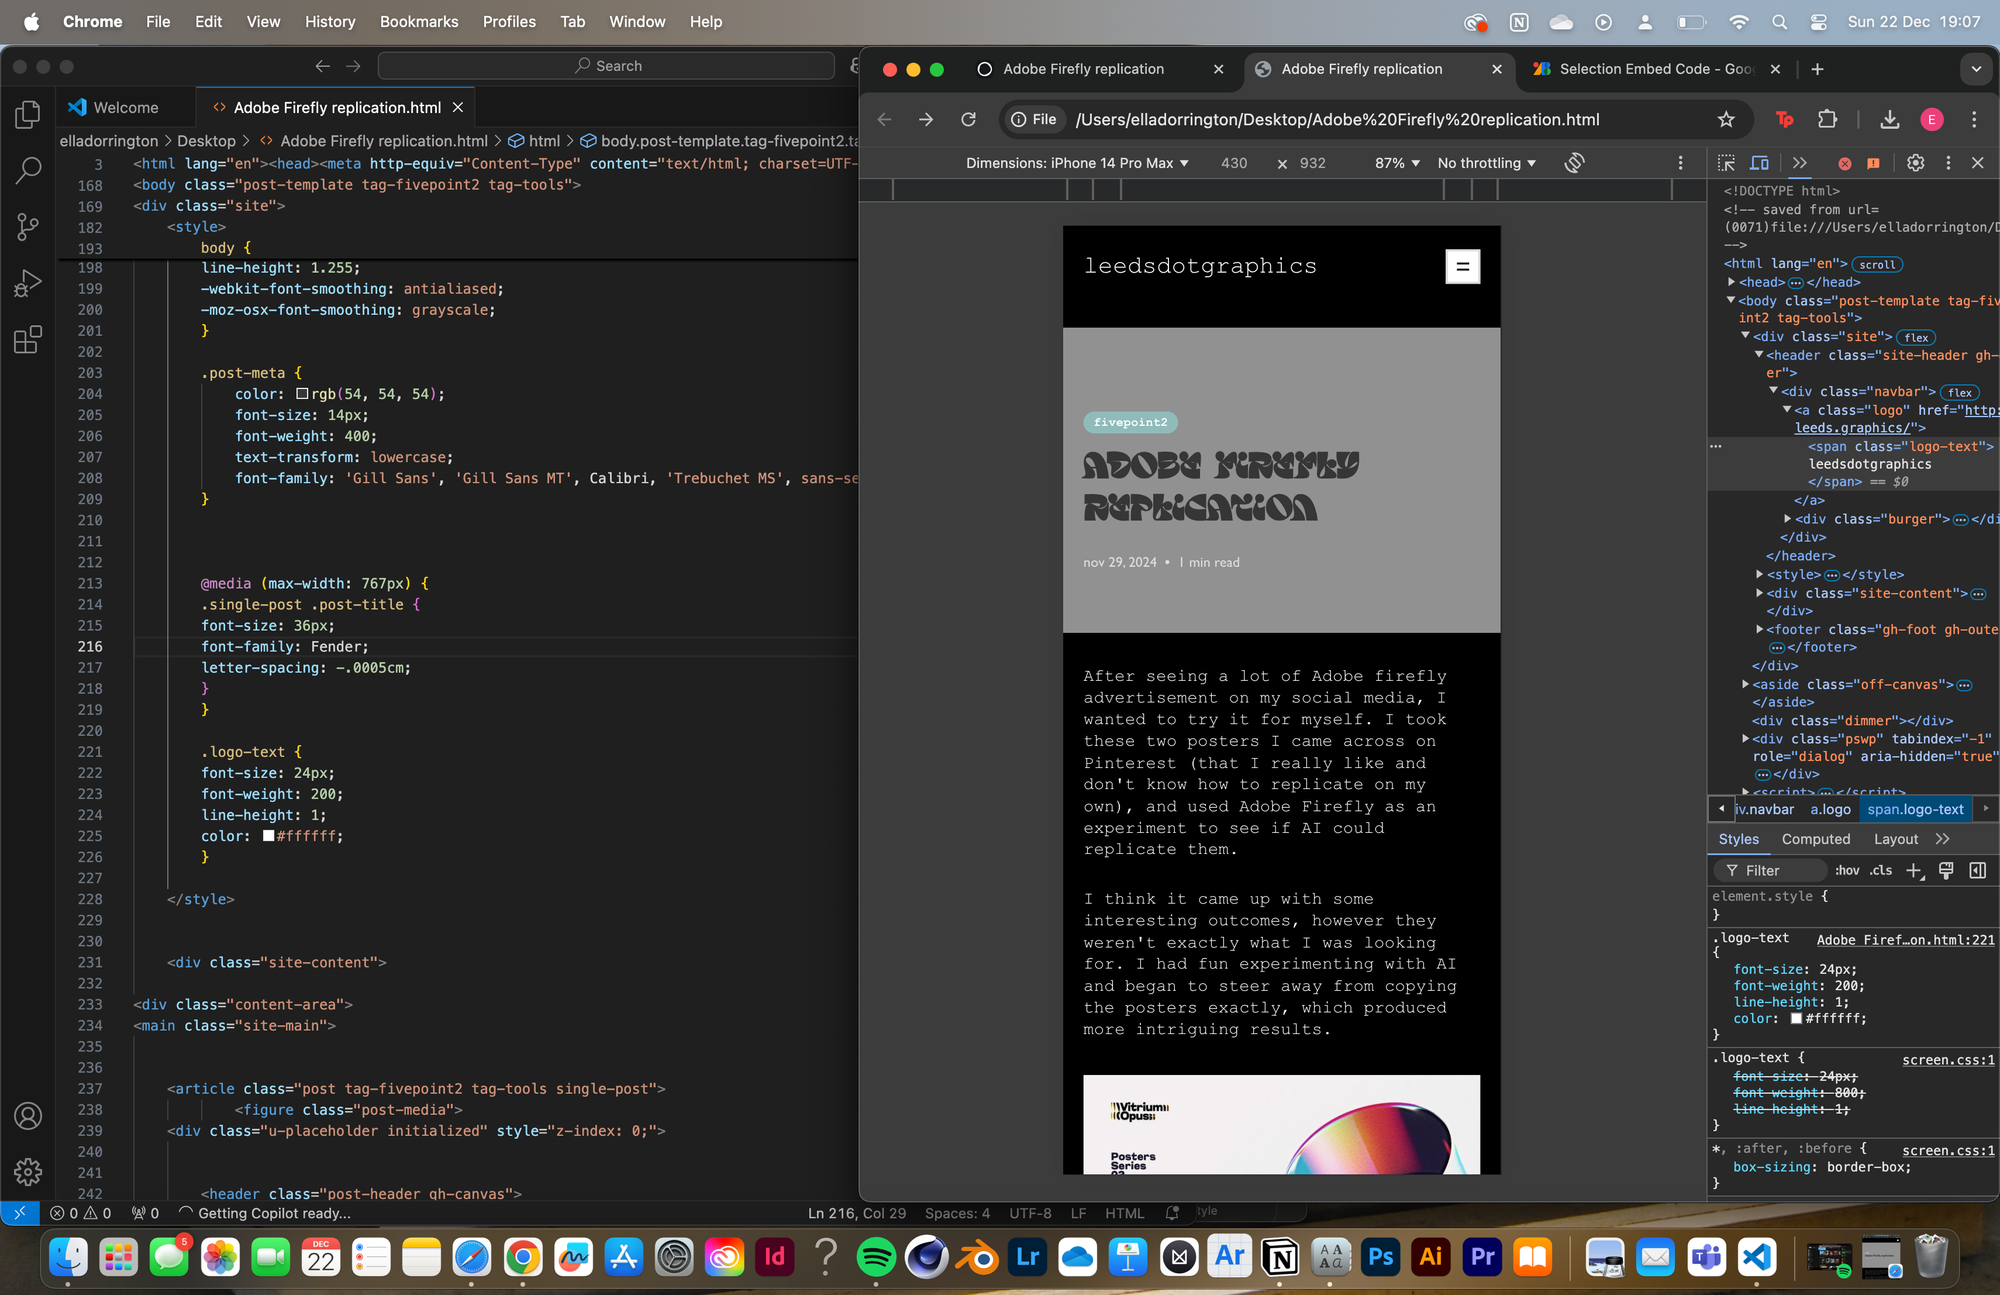Open Adobe Firef…on.html:221 source link
Image resolution: width=2000 pixels, height=1295 pixels.
[x=1905, y=940]
